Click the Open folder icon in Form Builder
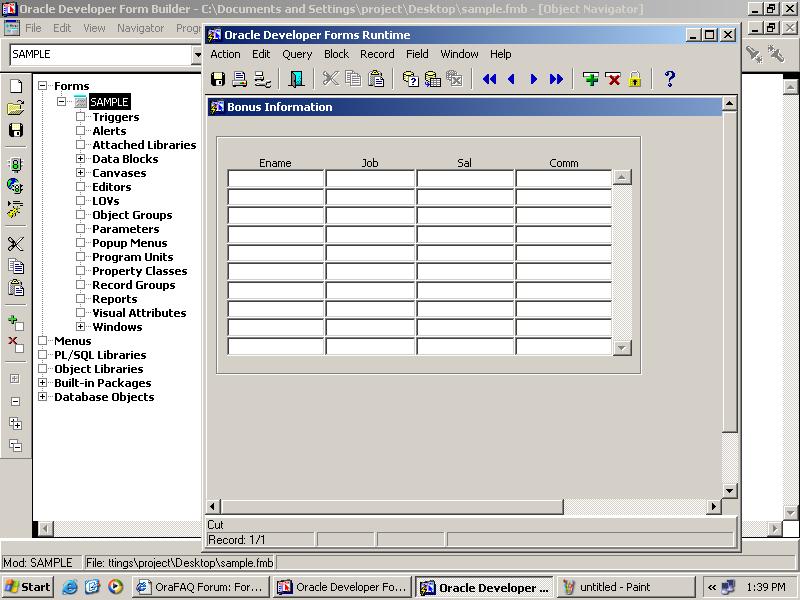 pyautogui.click(x=15, y=108)
